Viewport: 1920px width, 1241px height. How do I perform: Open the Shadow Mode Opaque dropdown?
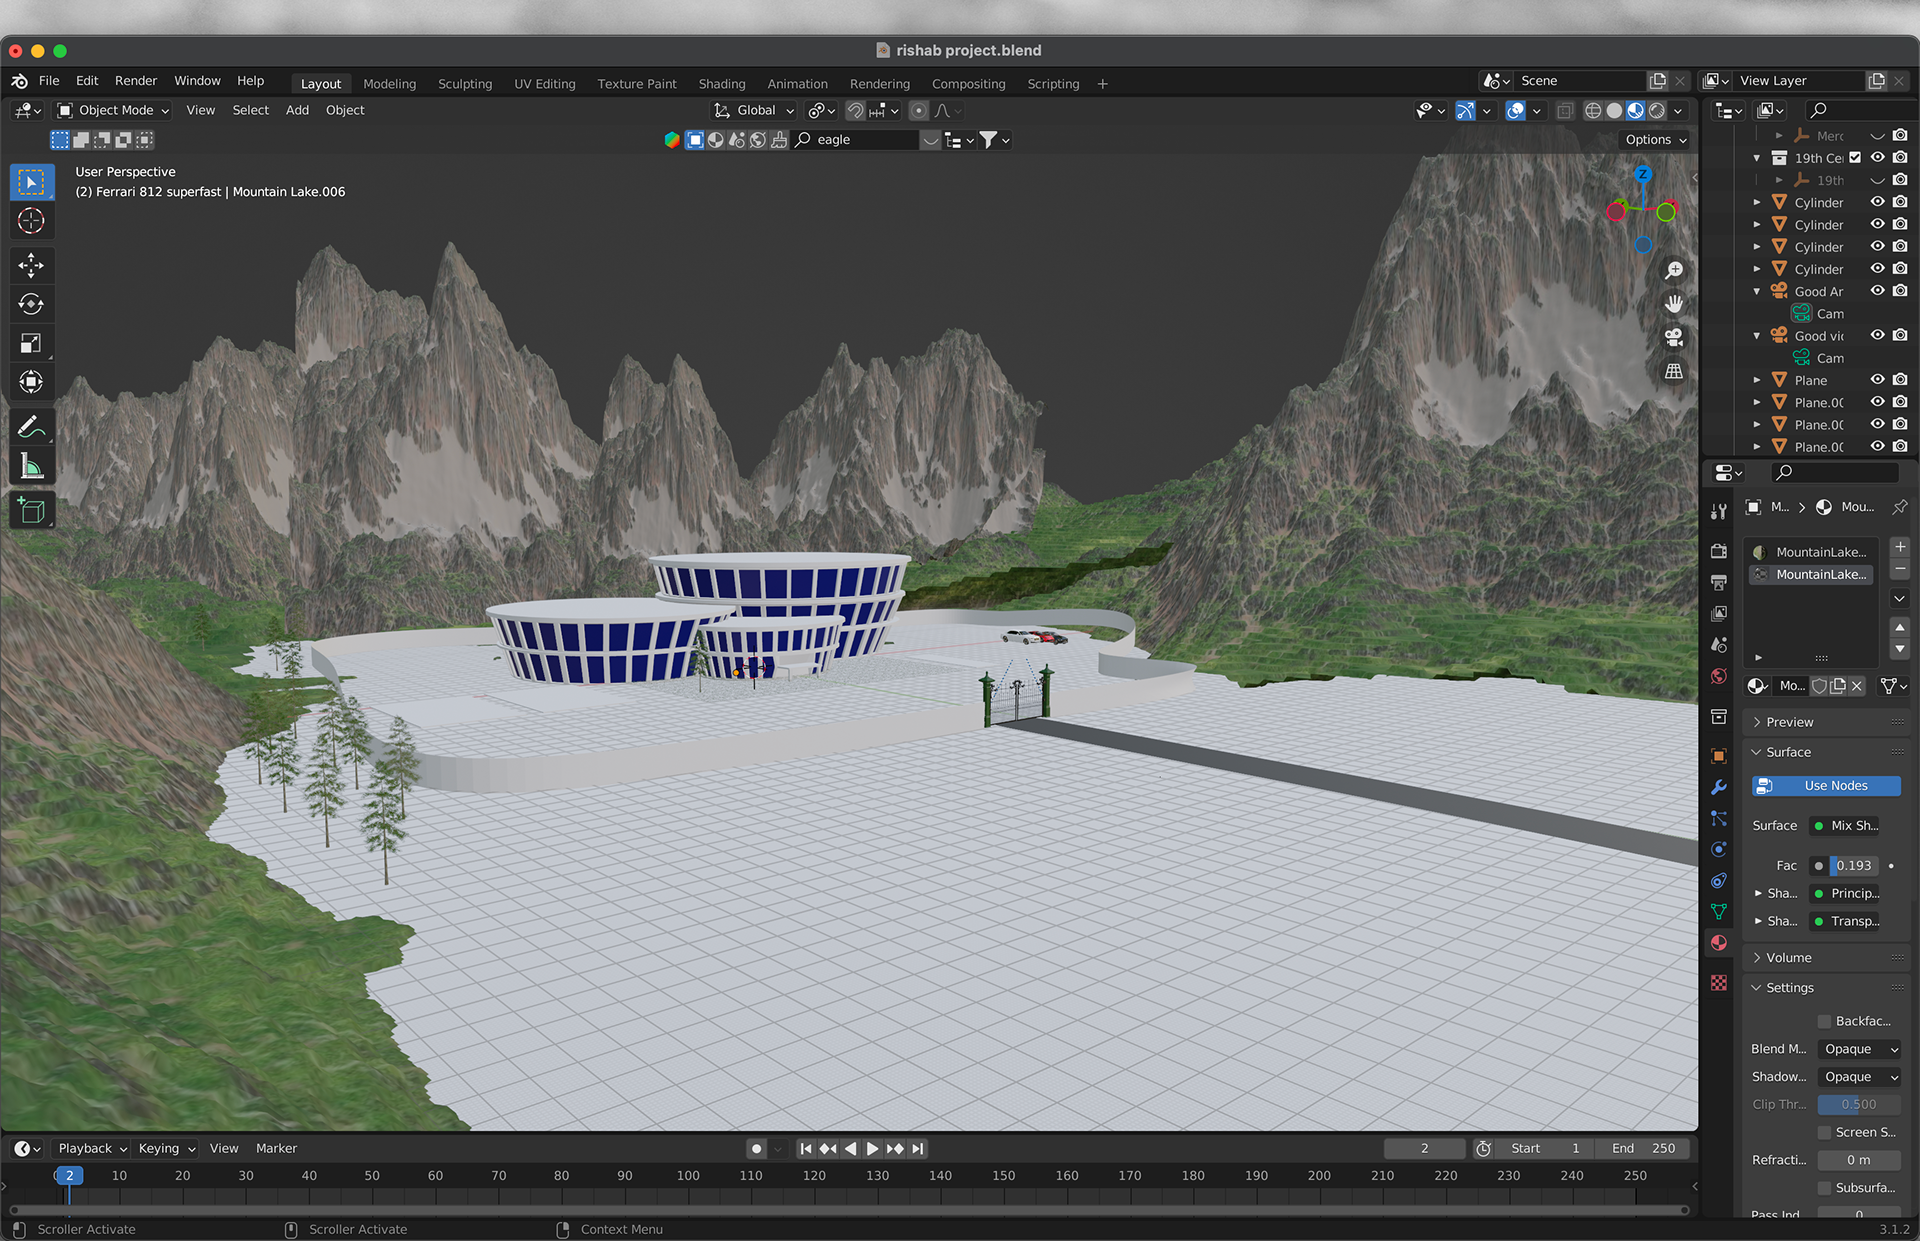pyautogui.click(x=1859, y=1077)
